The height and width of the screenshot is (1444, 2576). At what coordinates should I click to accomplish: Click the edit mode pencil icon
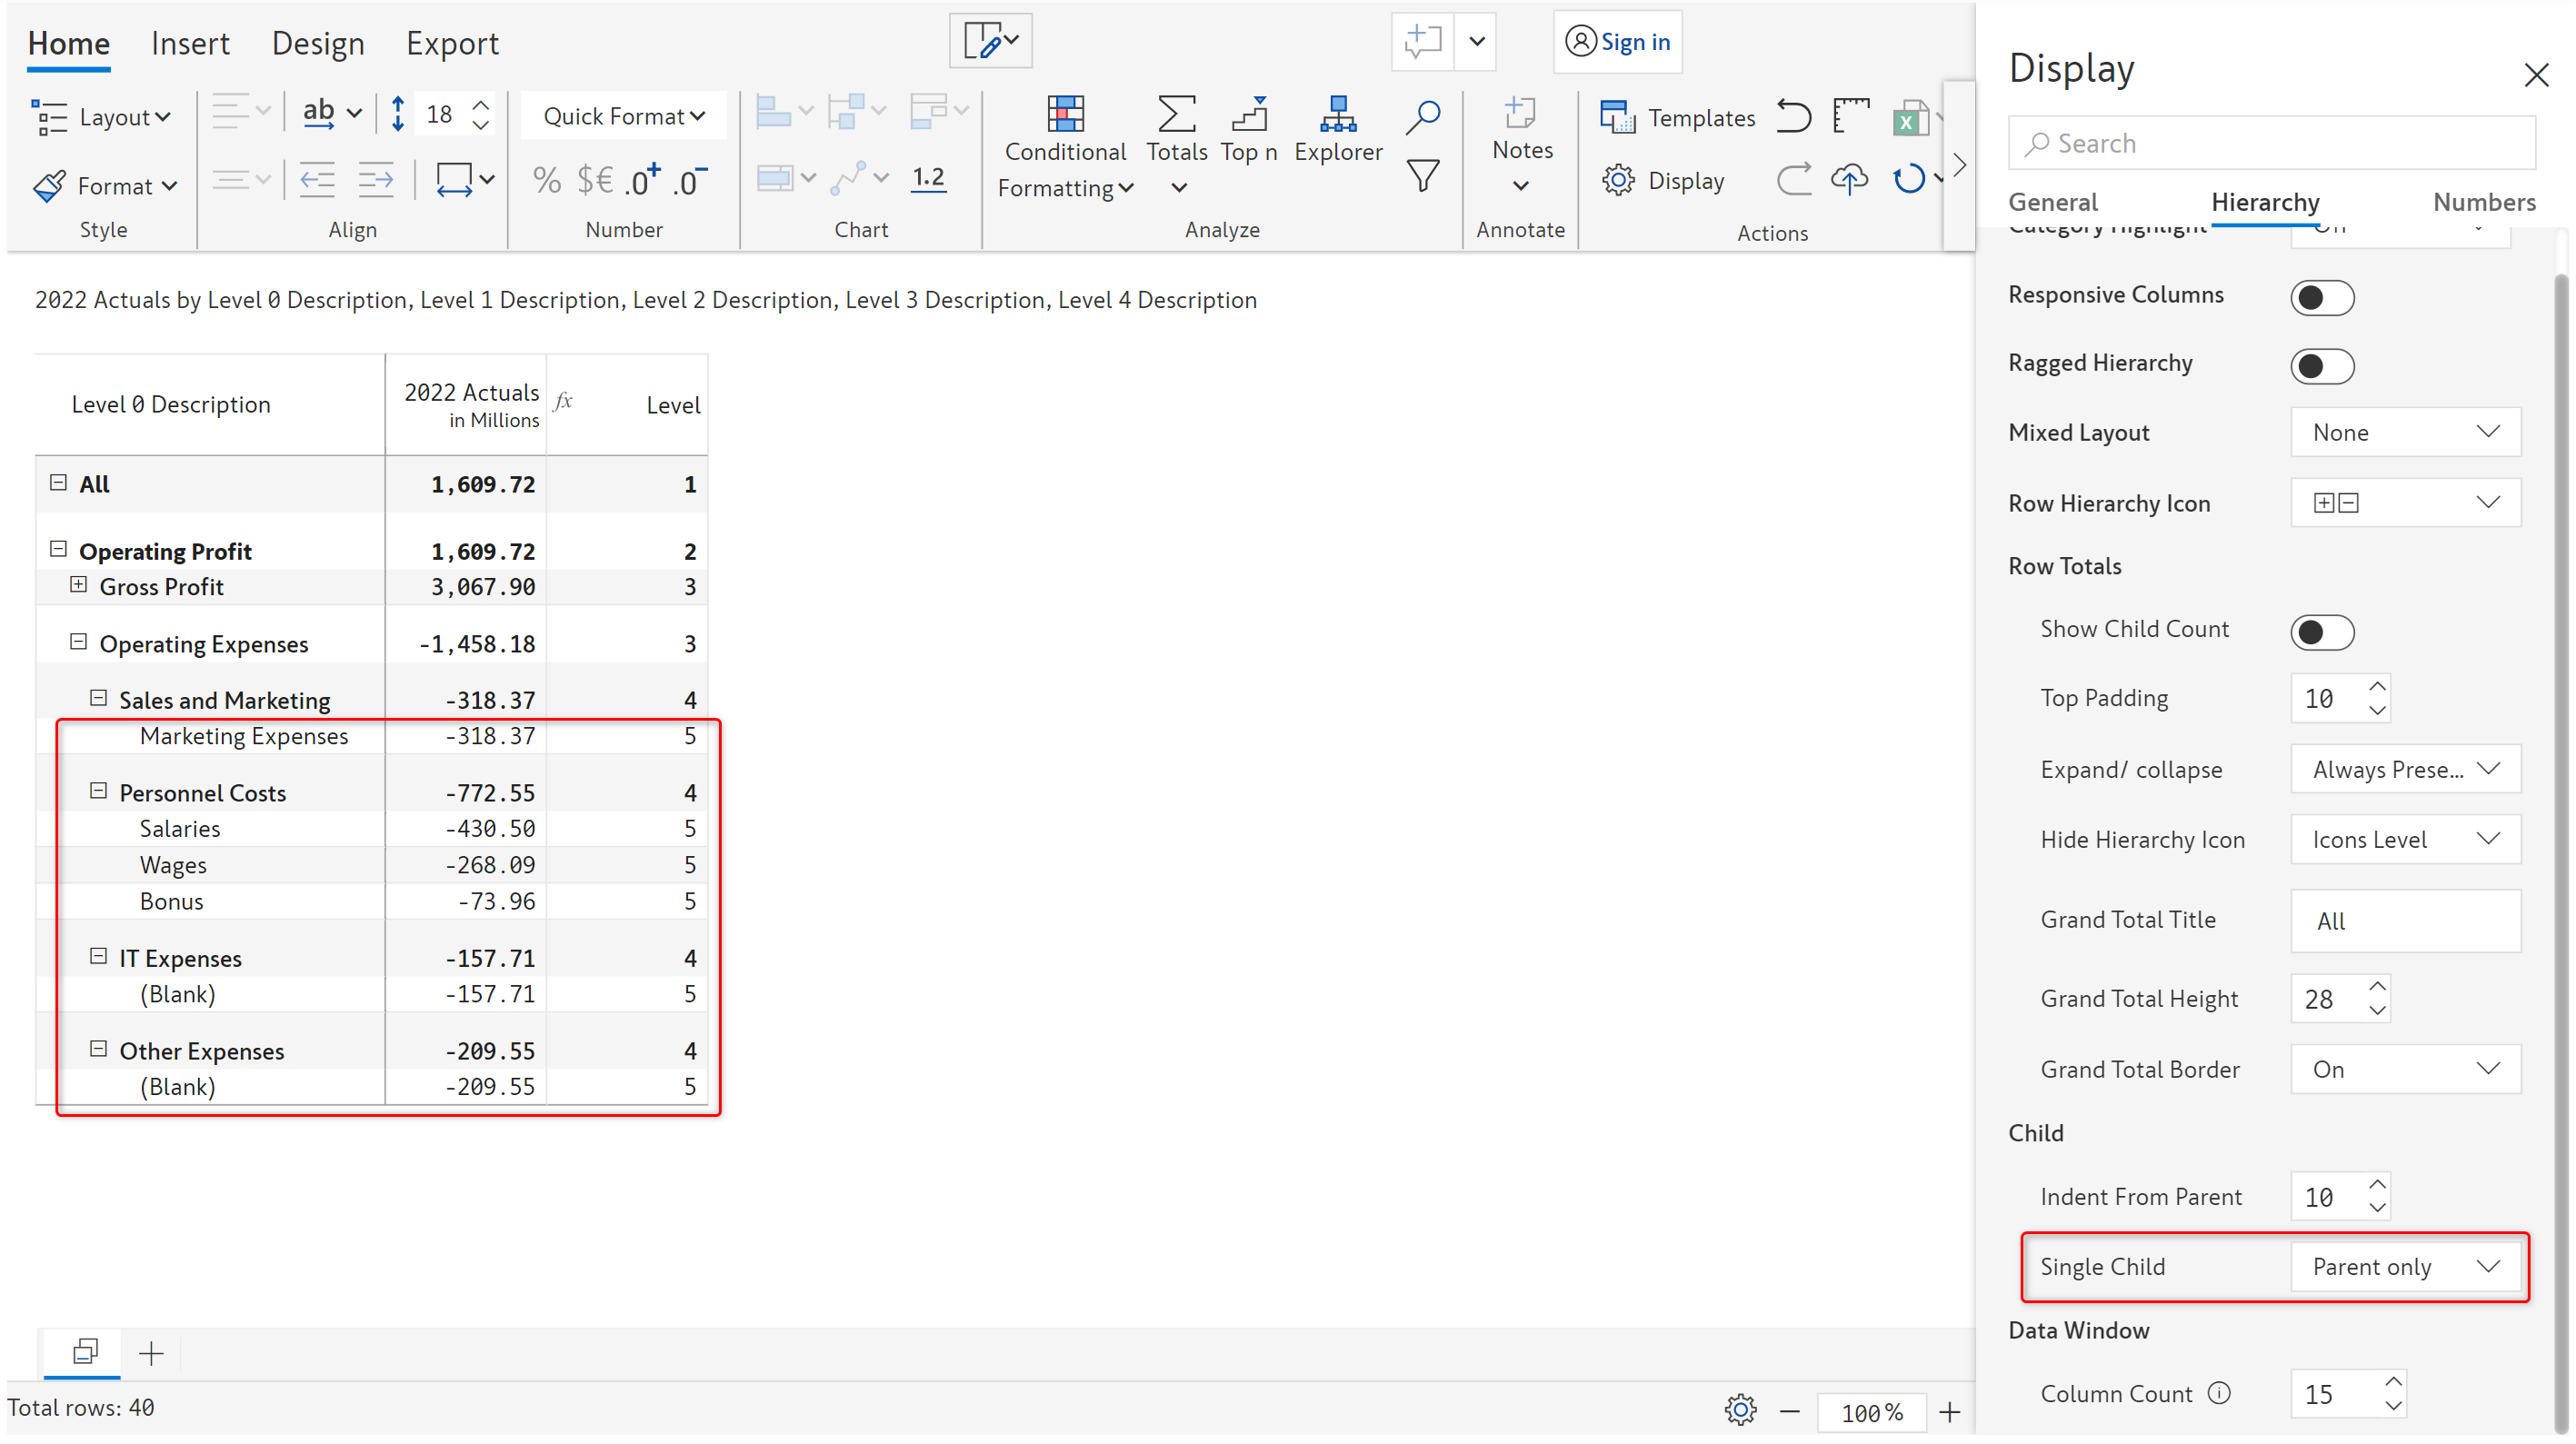point(990,41)
